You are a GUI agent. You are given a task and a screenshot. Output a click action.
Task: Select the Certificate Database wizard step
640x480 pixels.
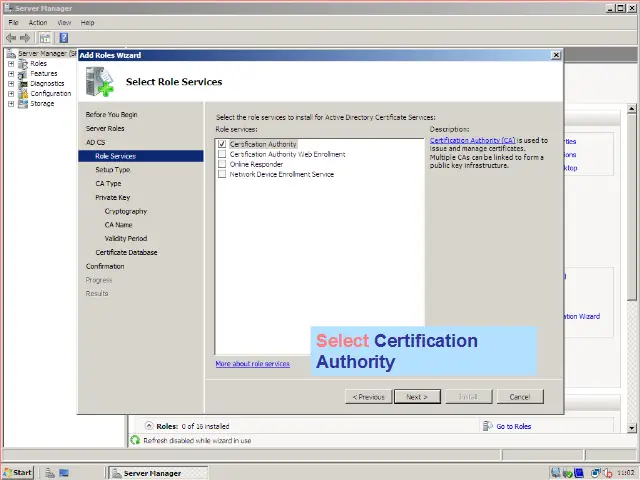pos(127,253)
